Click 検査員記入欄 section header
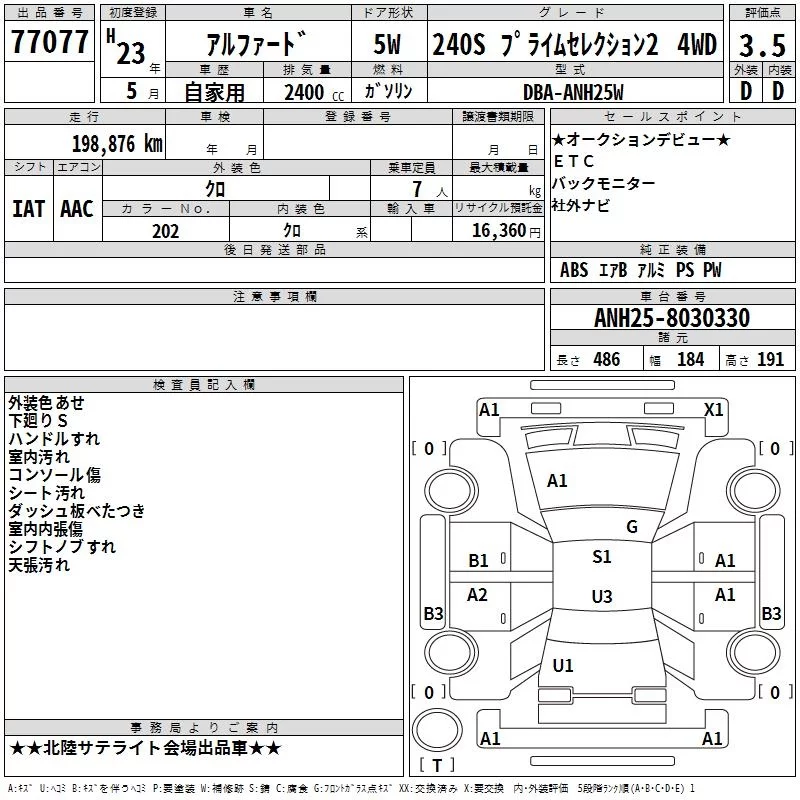 (x=204, y=385)
